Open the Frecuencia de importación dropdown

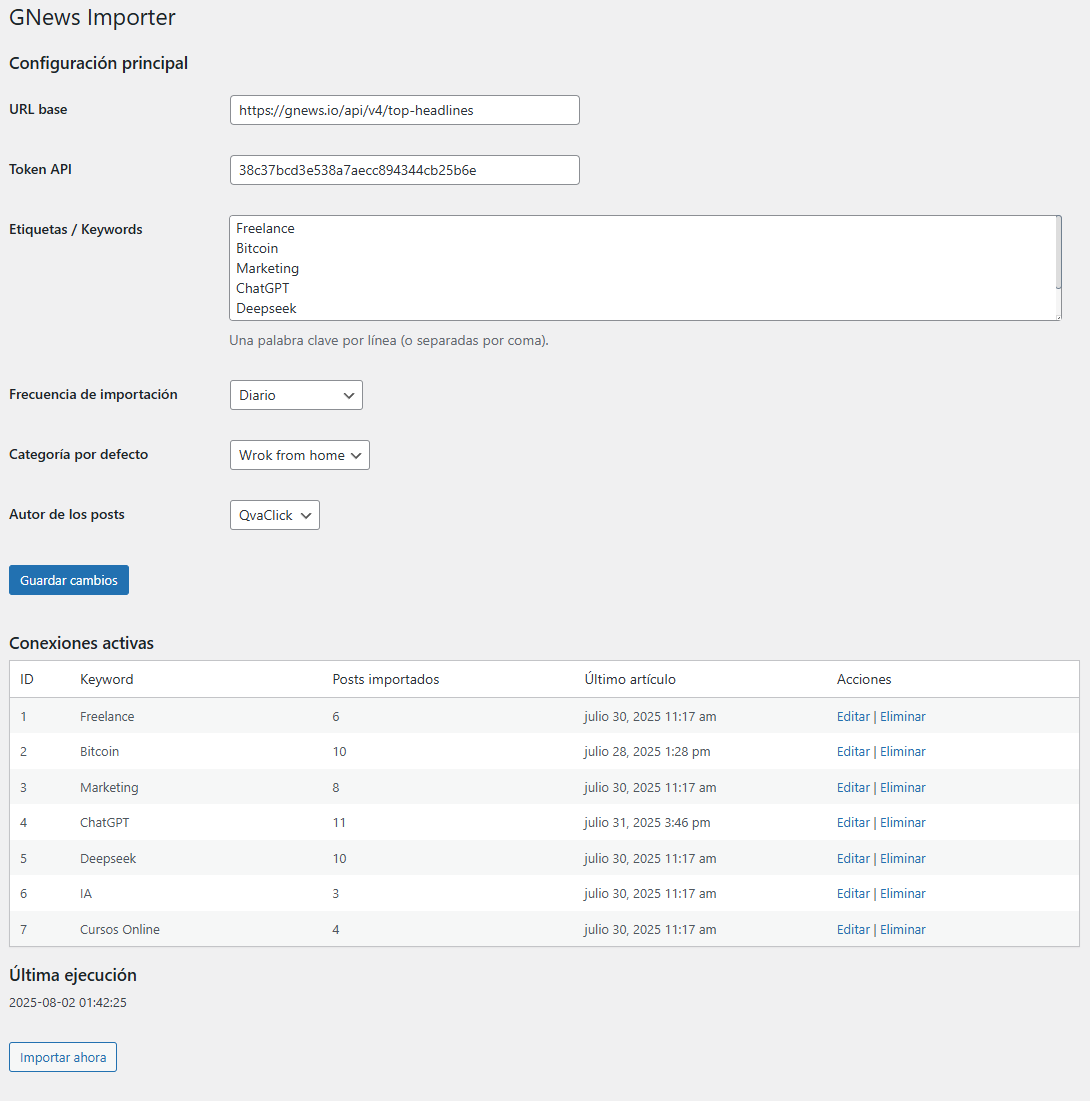(296, 395)
